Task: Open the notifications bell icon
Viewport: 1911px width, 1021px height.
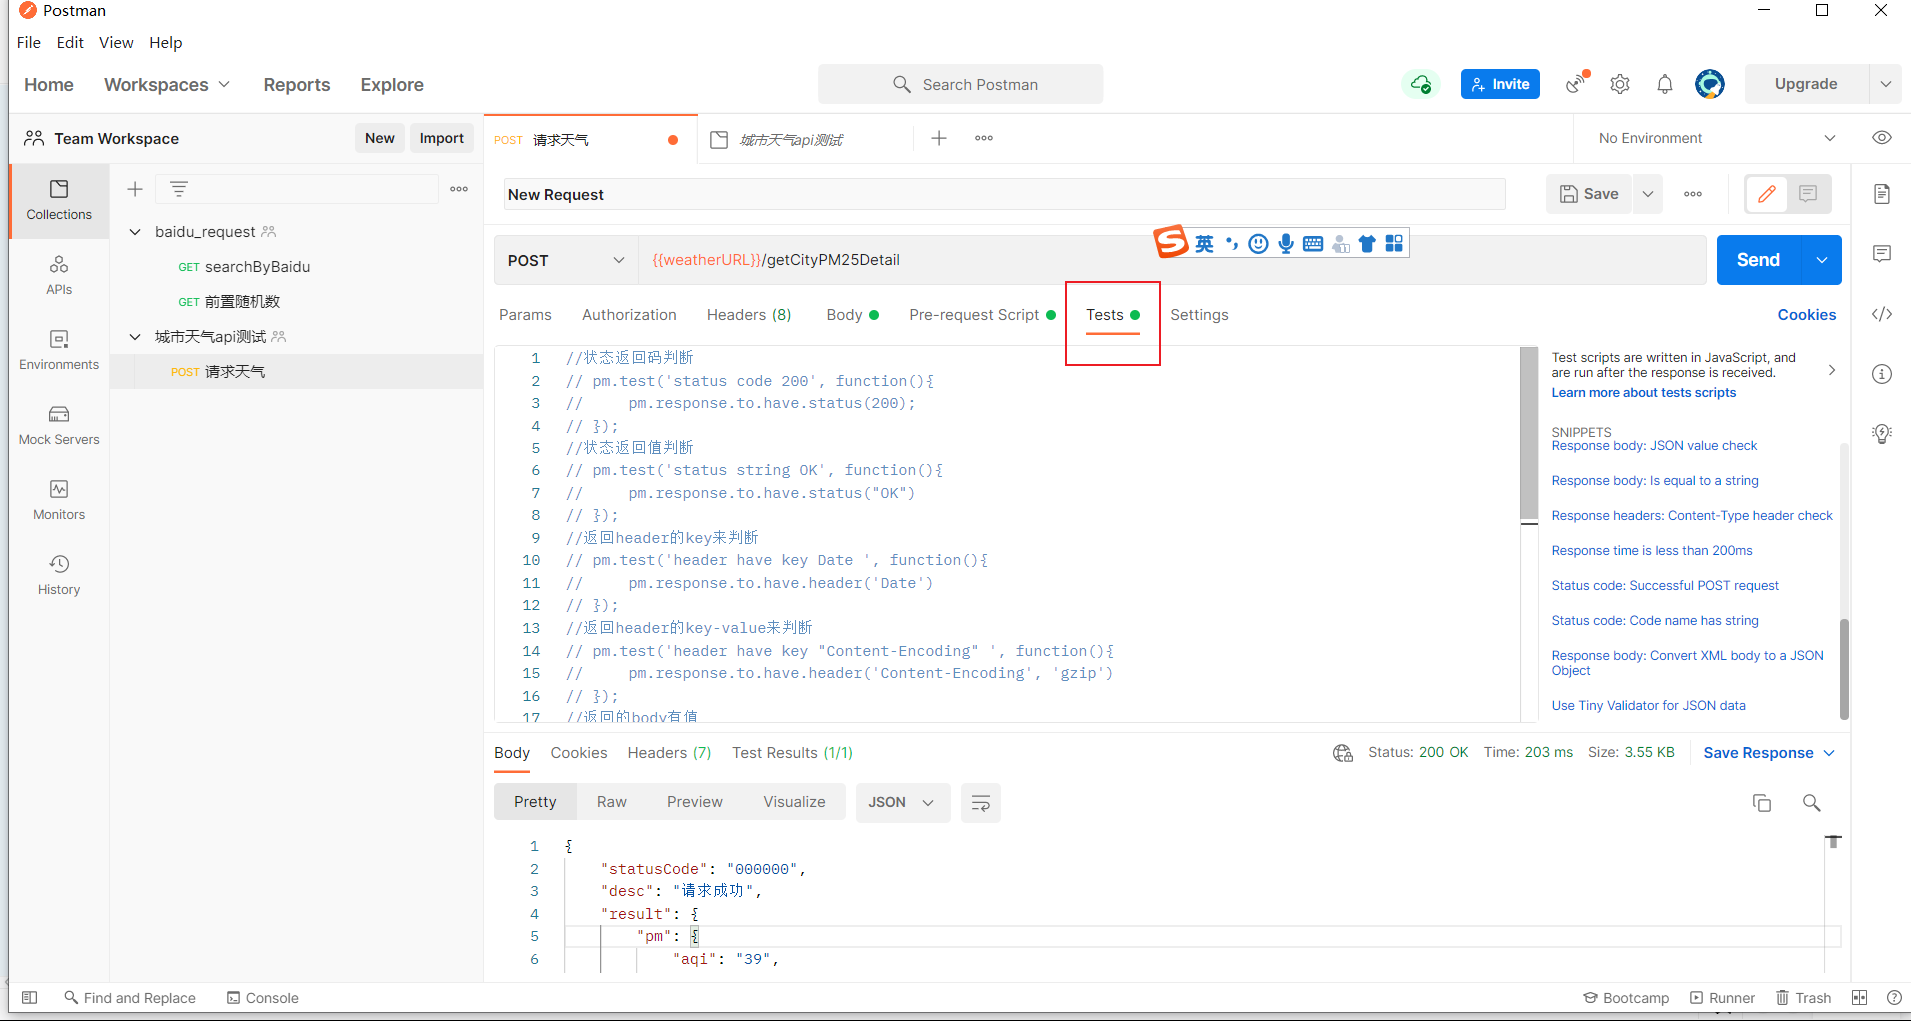Action: [x=1665, y=84]
